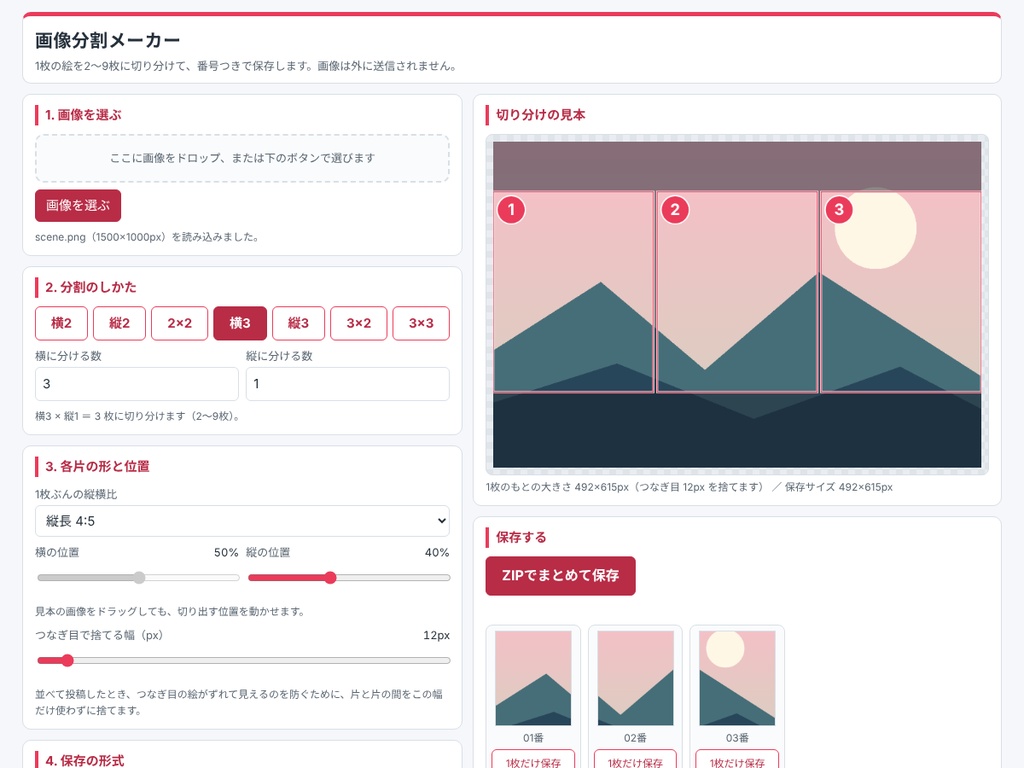The image size is (1024, 768).
Task: Focus the 縦に分ける数 input field
Action: tap(347, 384)
